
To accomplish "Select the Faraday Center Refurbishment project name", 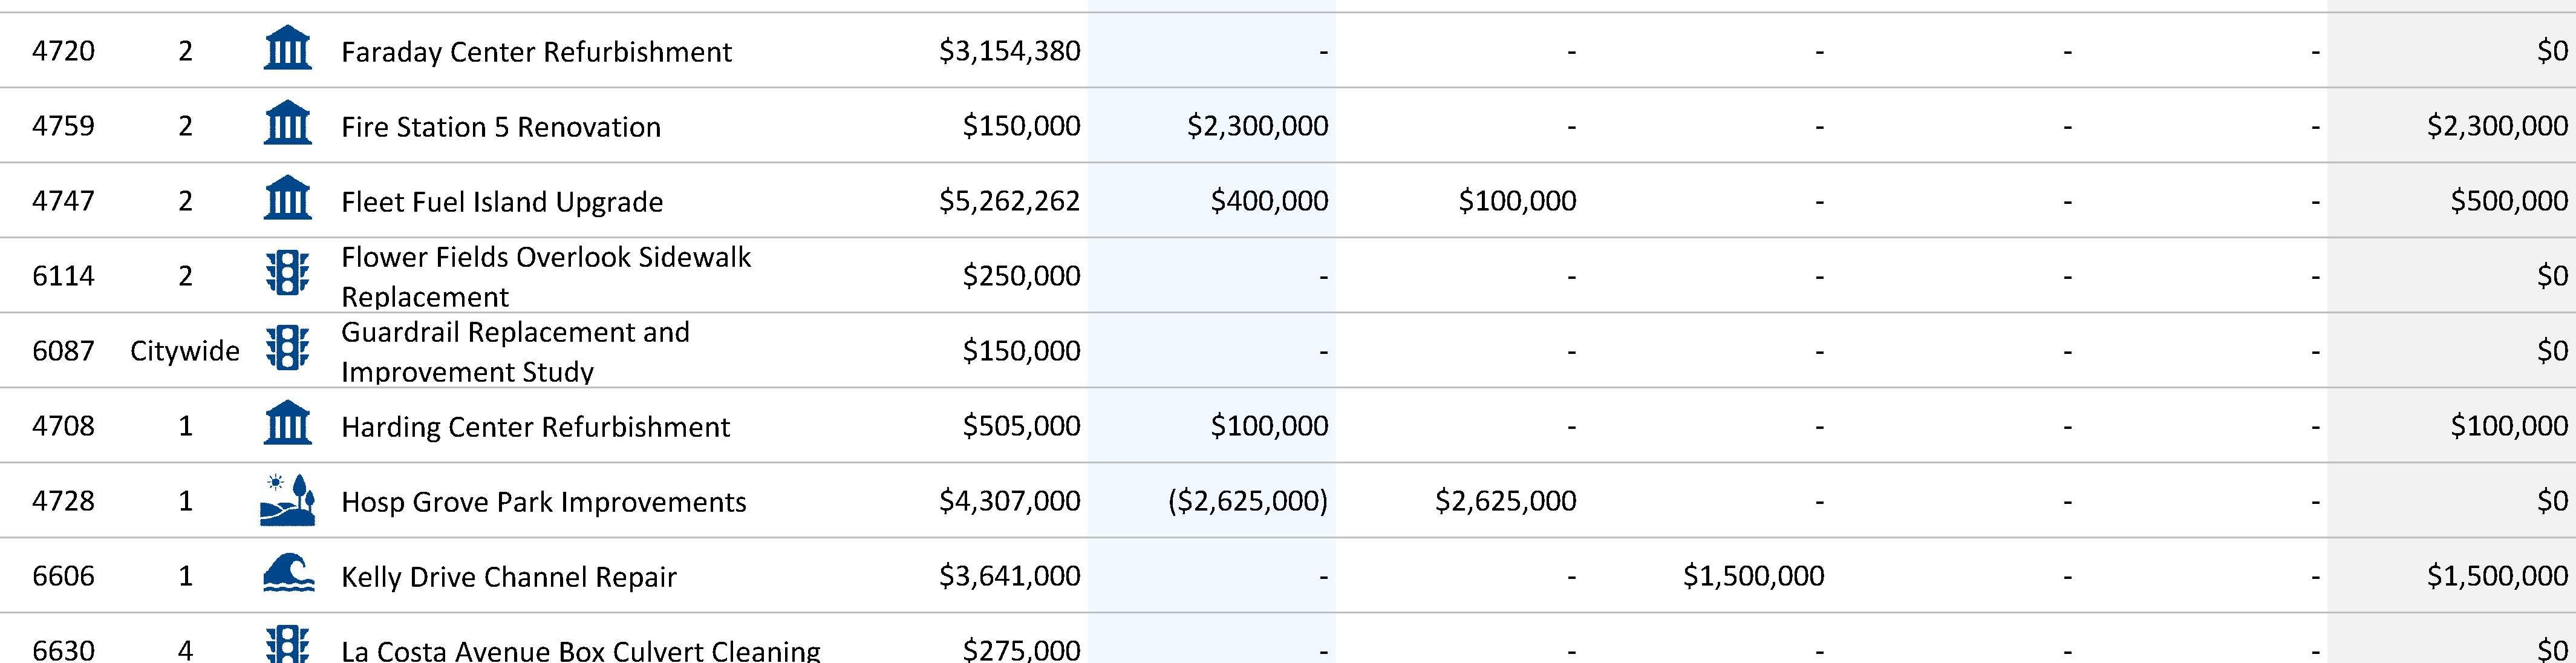I will (x=536, y=52).
